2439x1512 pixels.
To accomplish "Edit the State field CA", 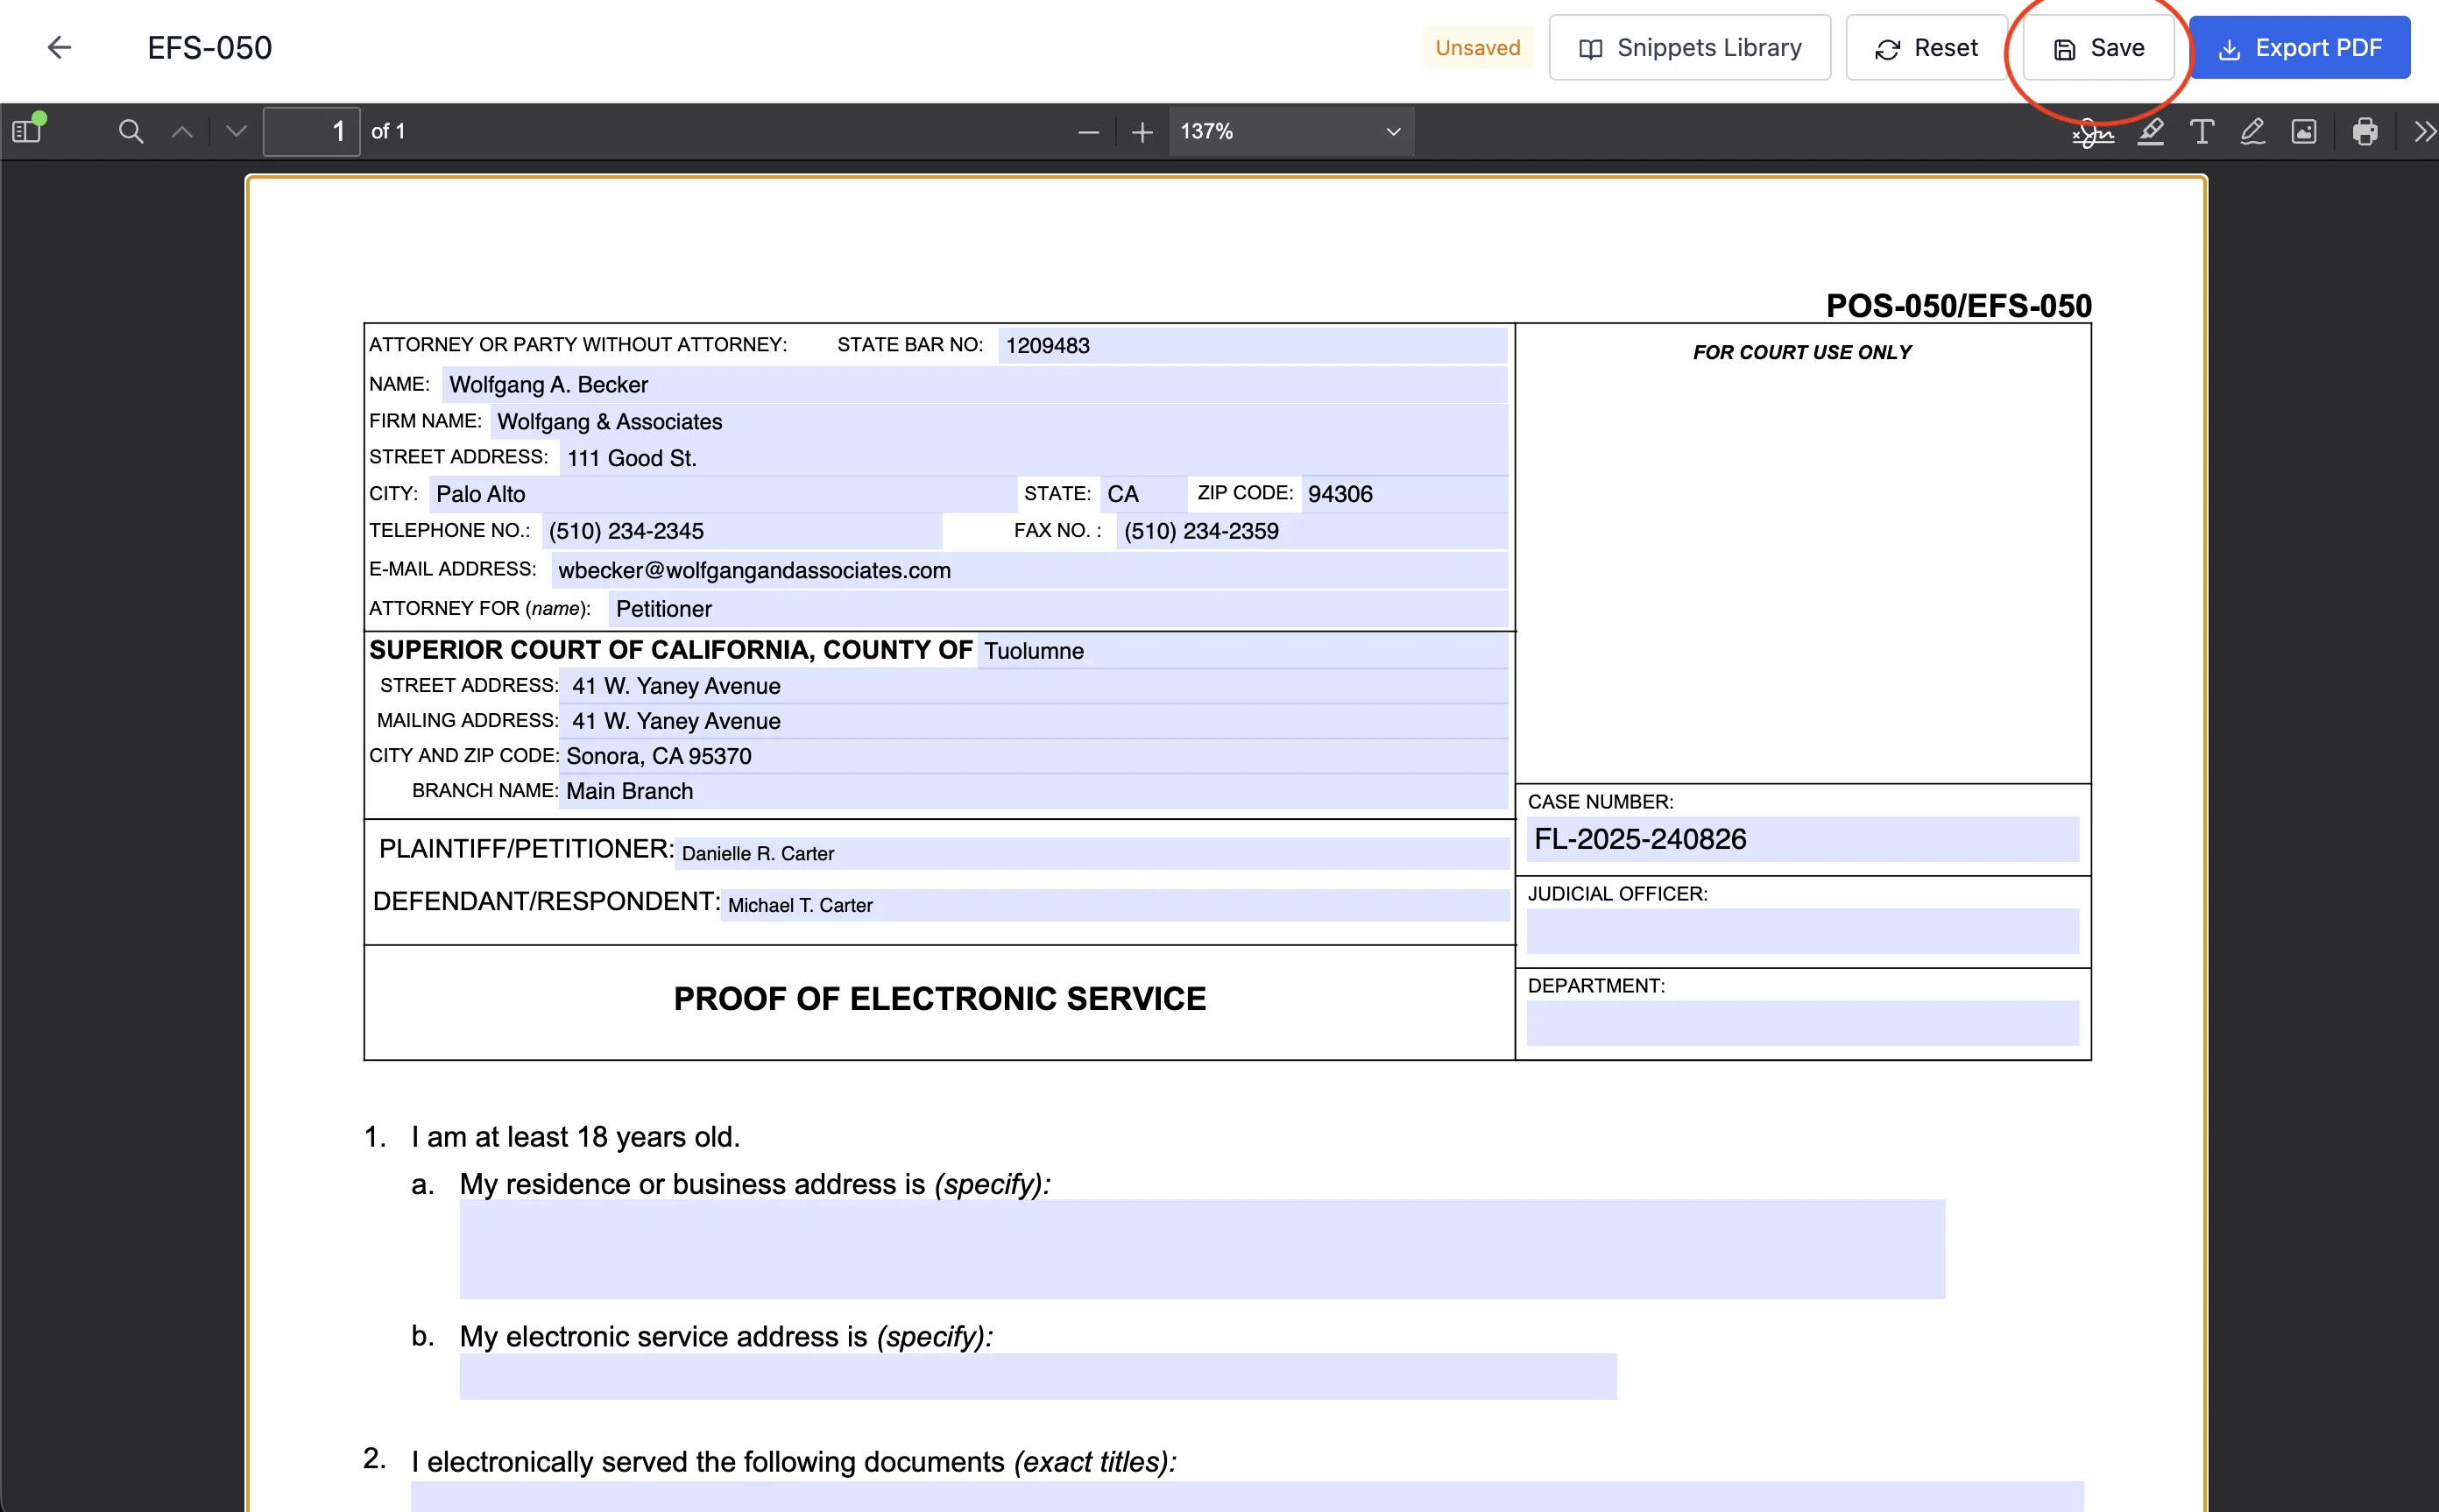I will pyautogui.click(x=1143, y=494).
